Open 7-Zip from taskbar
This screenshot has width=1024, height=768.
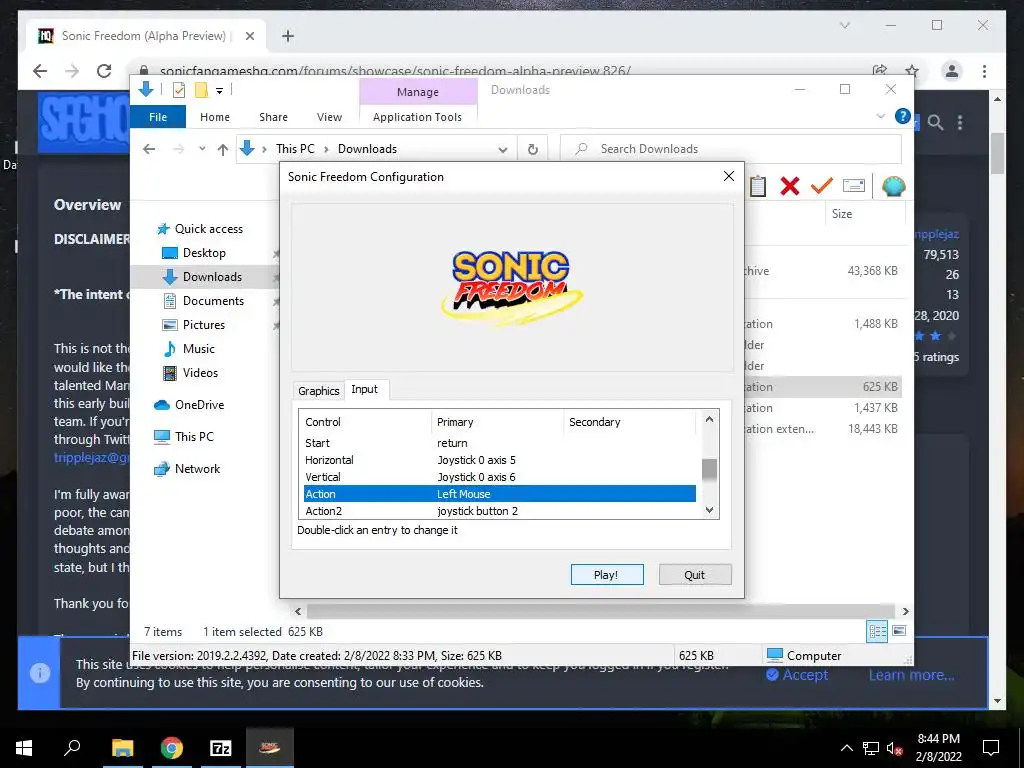(221, 748)
